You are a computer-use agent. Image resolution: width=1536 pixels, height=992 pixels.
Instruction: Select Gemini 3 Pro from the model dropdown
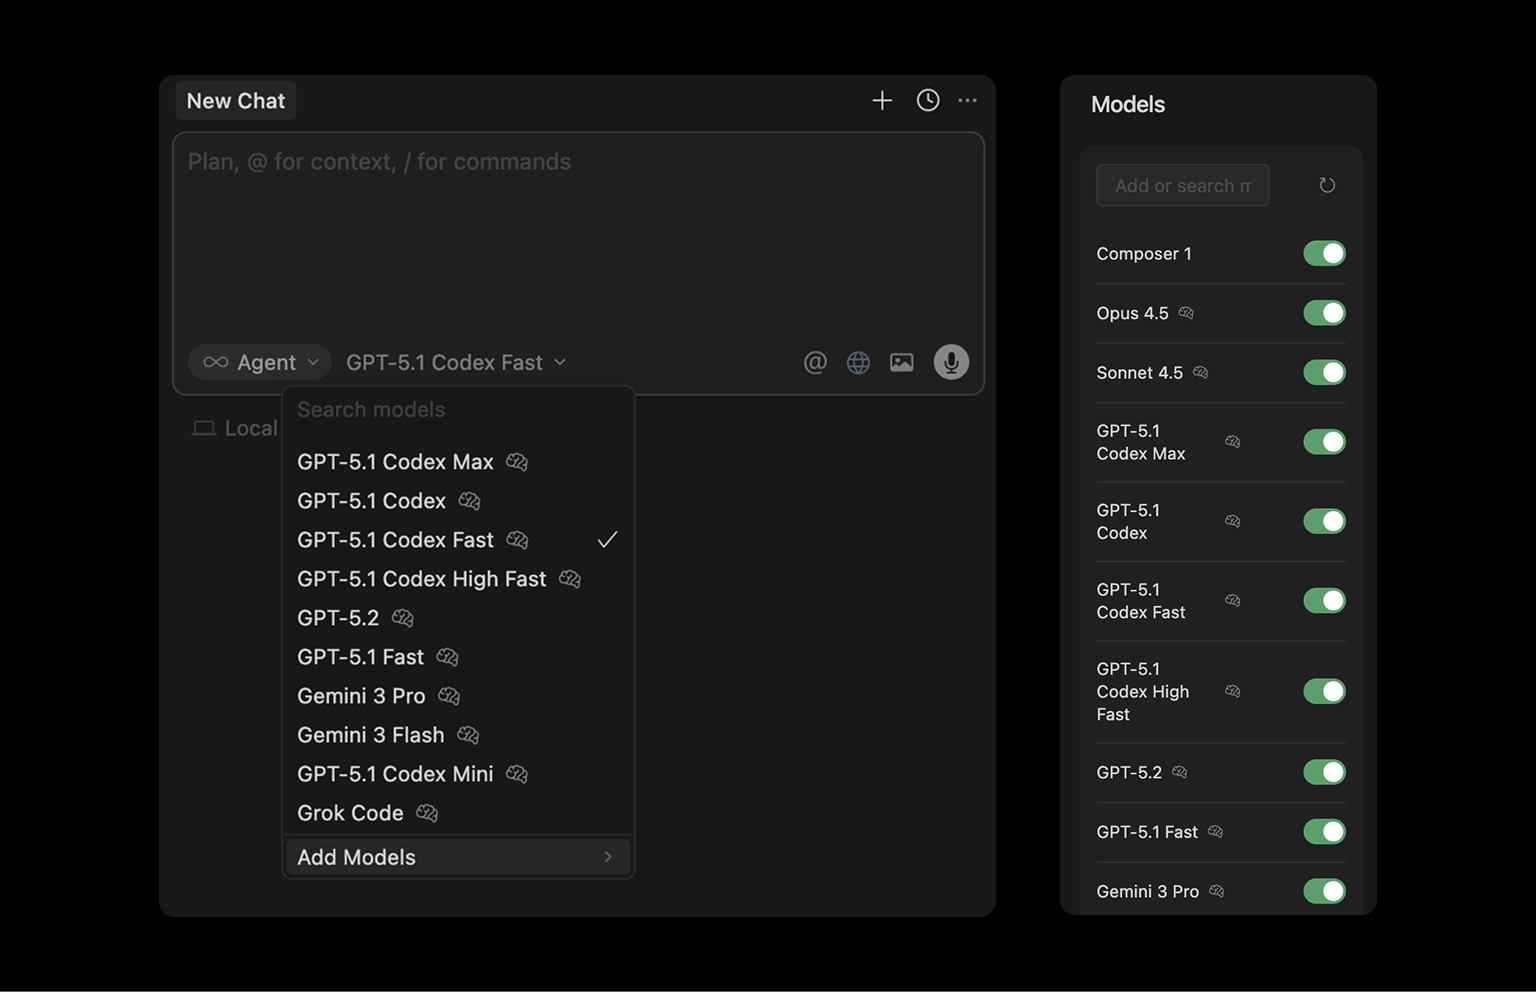458,696
